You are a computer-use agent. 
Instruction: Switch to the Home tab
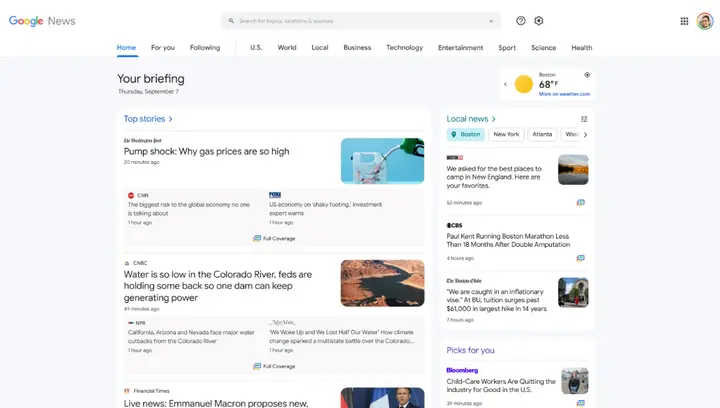point(126,48)
